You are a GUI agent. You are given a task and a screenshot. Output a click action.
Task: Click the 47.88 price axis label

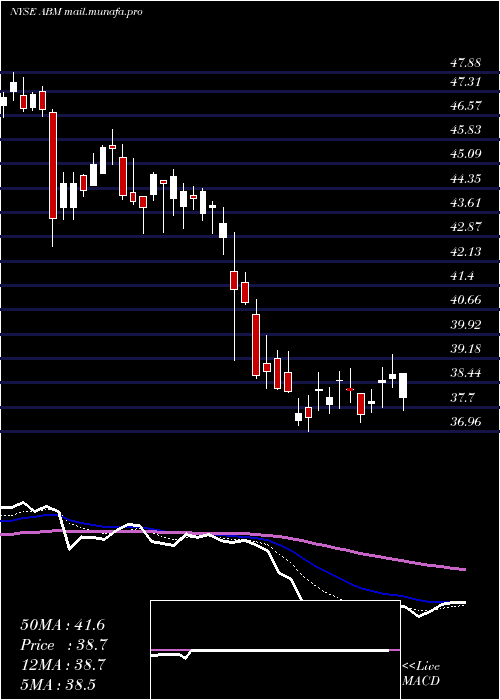(465, 63)
